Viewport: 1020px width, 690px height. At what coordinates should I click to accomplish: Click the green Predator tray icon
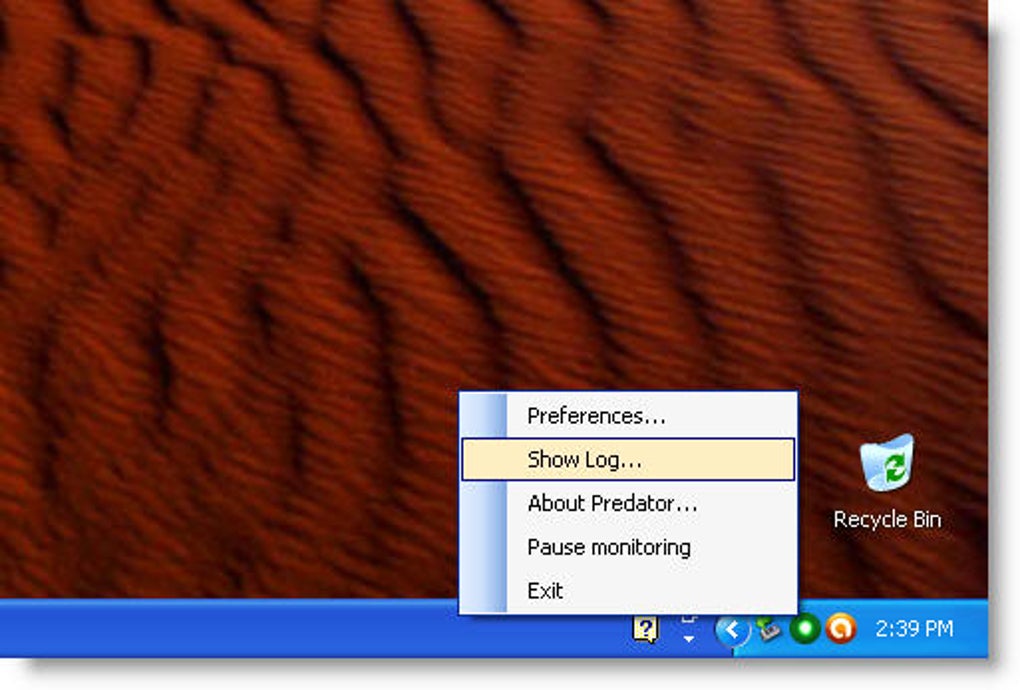coord(805,629)
